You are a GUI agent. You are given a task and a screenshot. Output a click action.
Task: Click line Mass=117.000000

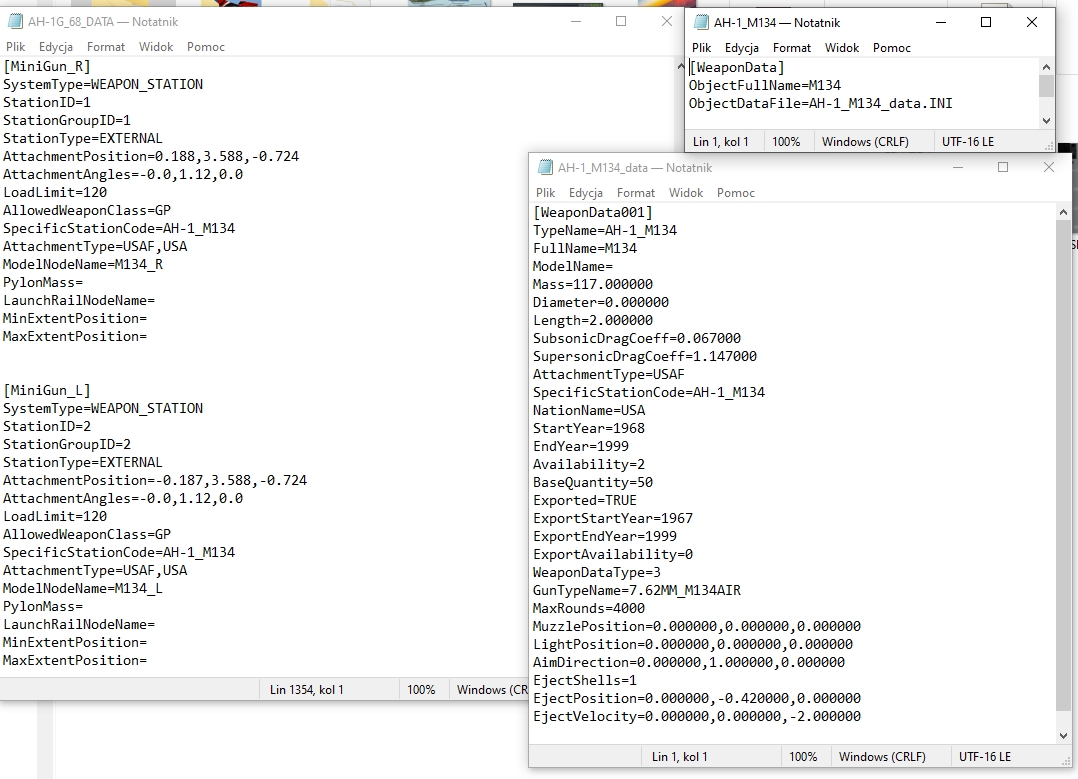pyautogui.click(x=593, y=284)
